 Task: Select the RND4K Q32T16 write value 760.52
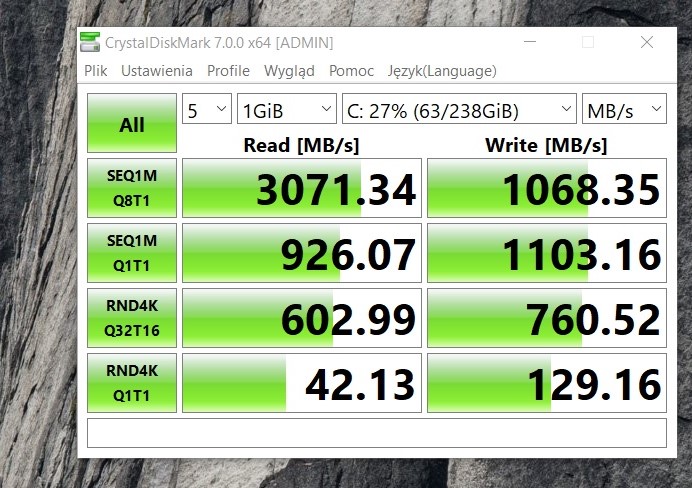tap(547, 318)
